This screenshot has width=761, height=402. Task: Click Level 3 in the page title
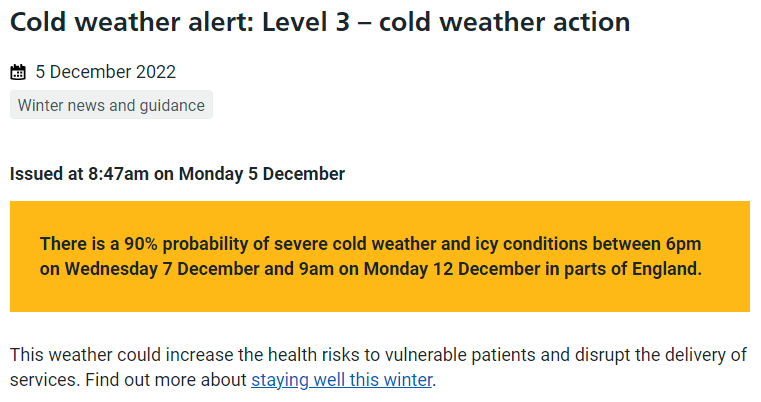click(x=306, y=22)
